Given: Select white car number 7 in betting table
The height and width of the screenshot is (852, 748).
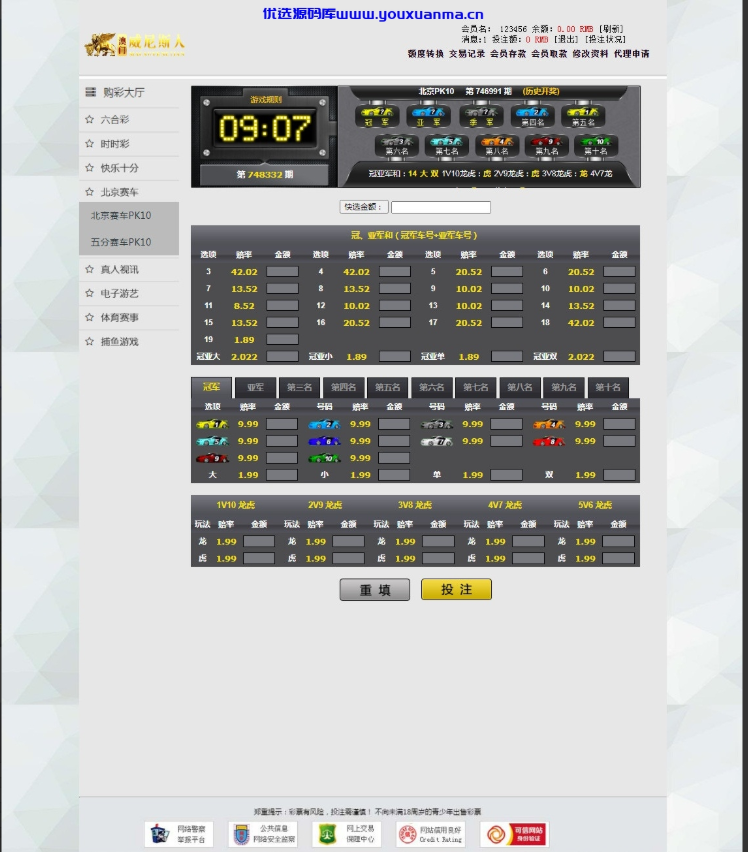Looking at the screenshot, I should (437, 441).
